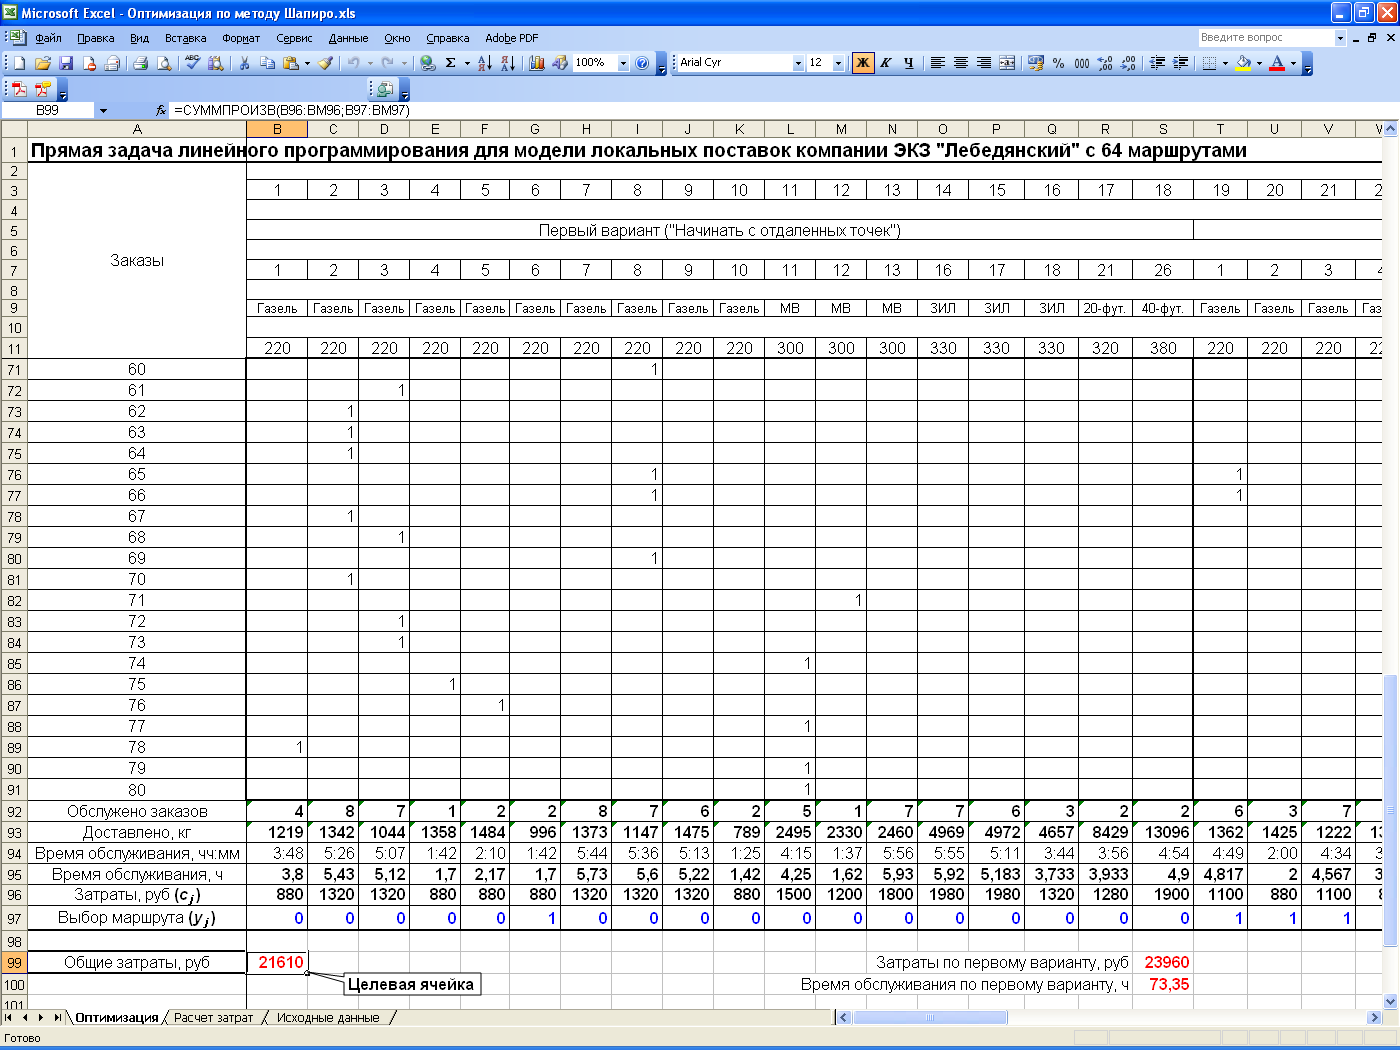Open the Arial Cyr font name dropdown
Image resolution: width=1400 pixels, height=1050 pixels.
[798, 63]
